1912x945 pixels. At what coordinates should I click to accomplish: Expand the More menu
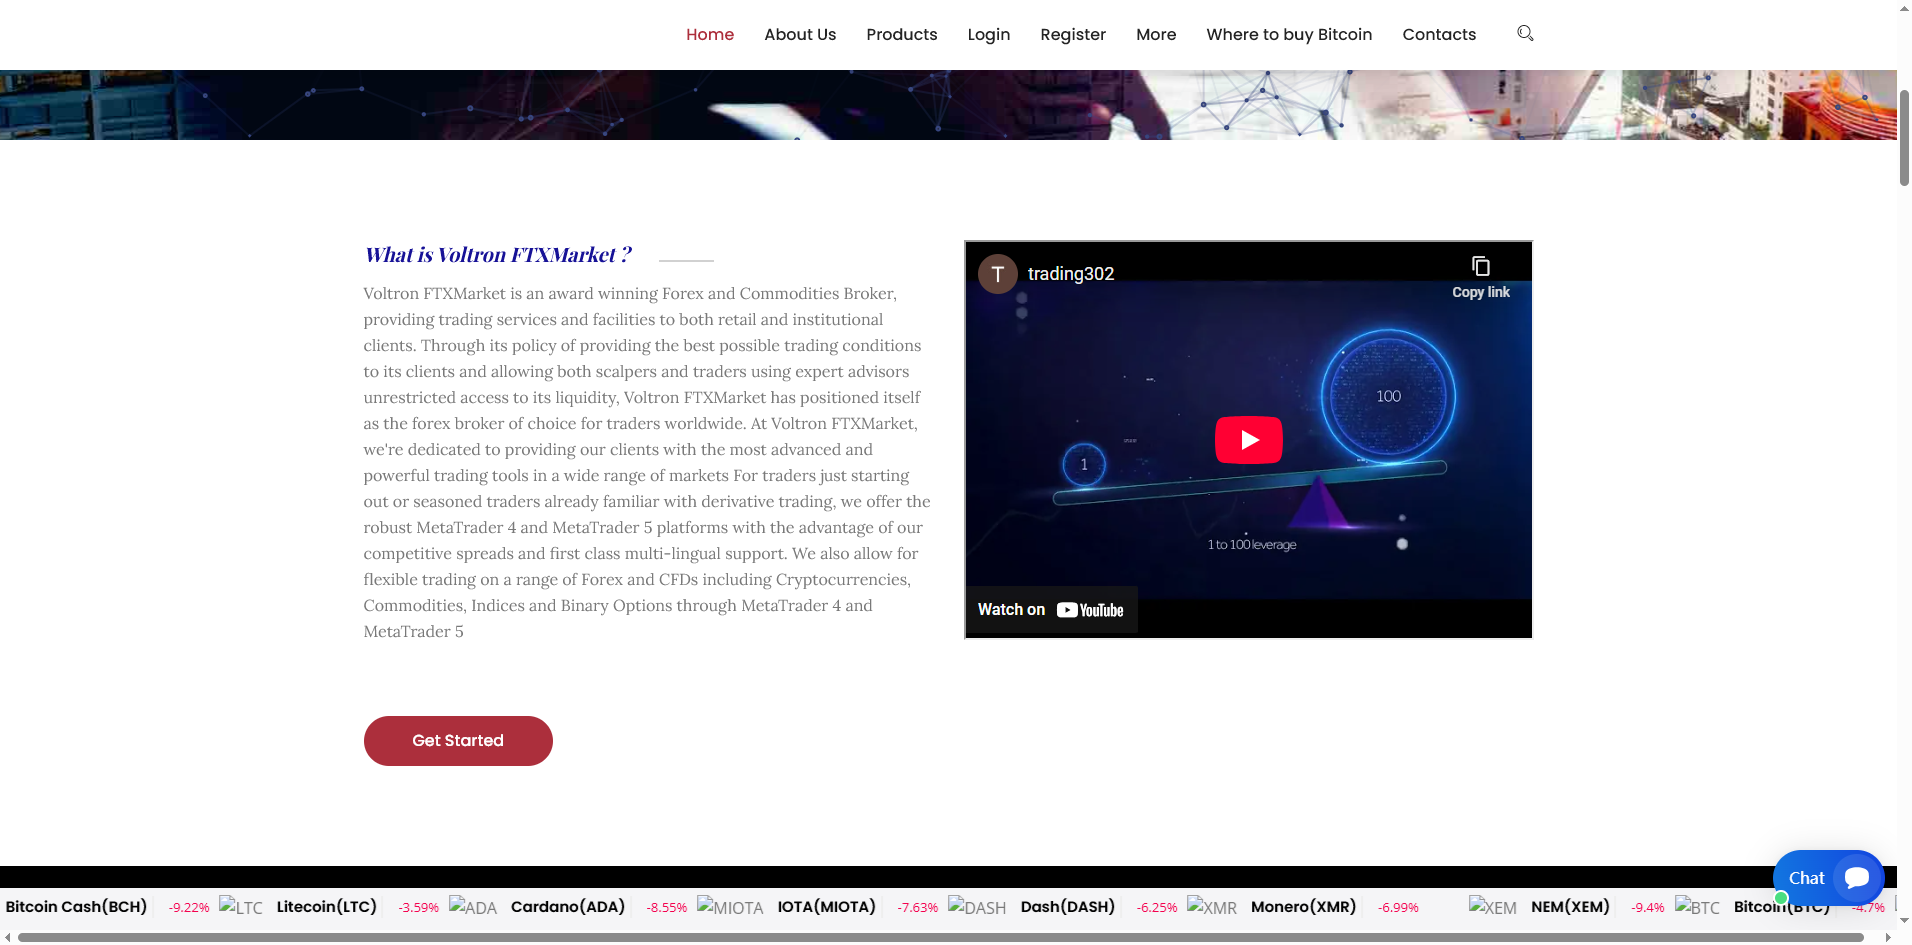[x=1156, y=34]
